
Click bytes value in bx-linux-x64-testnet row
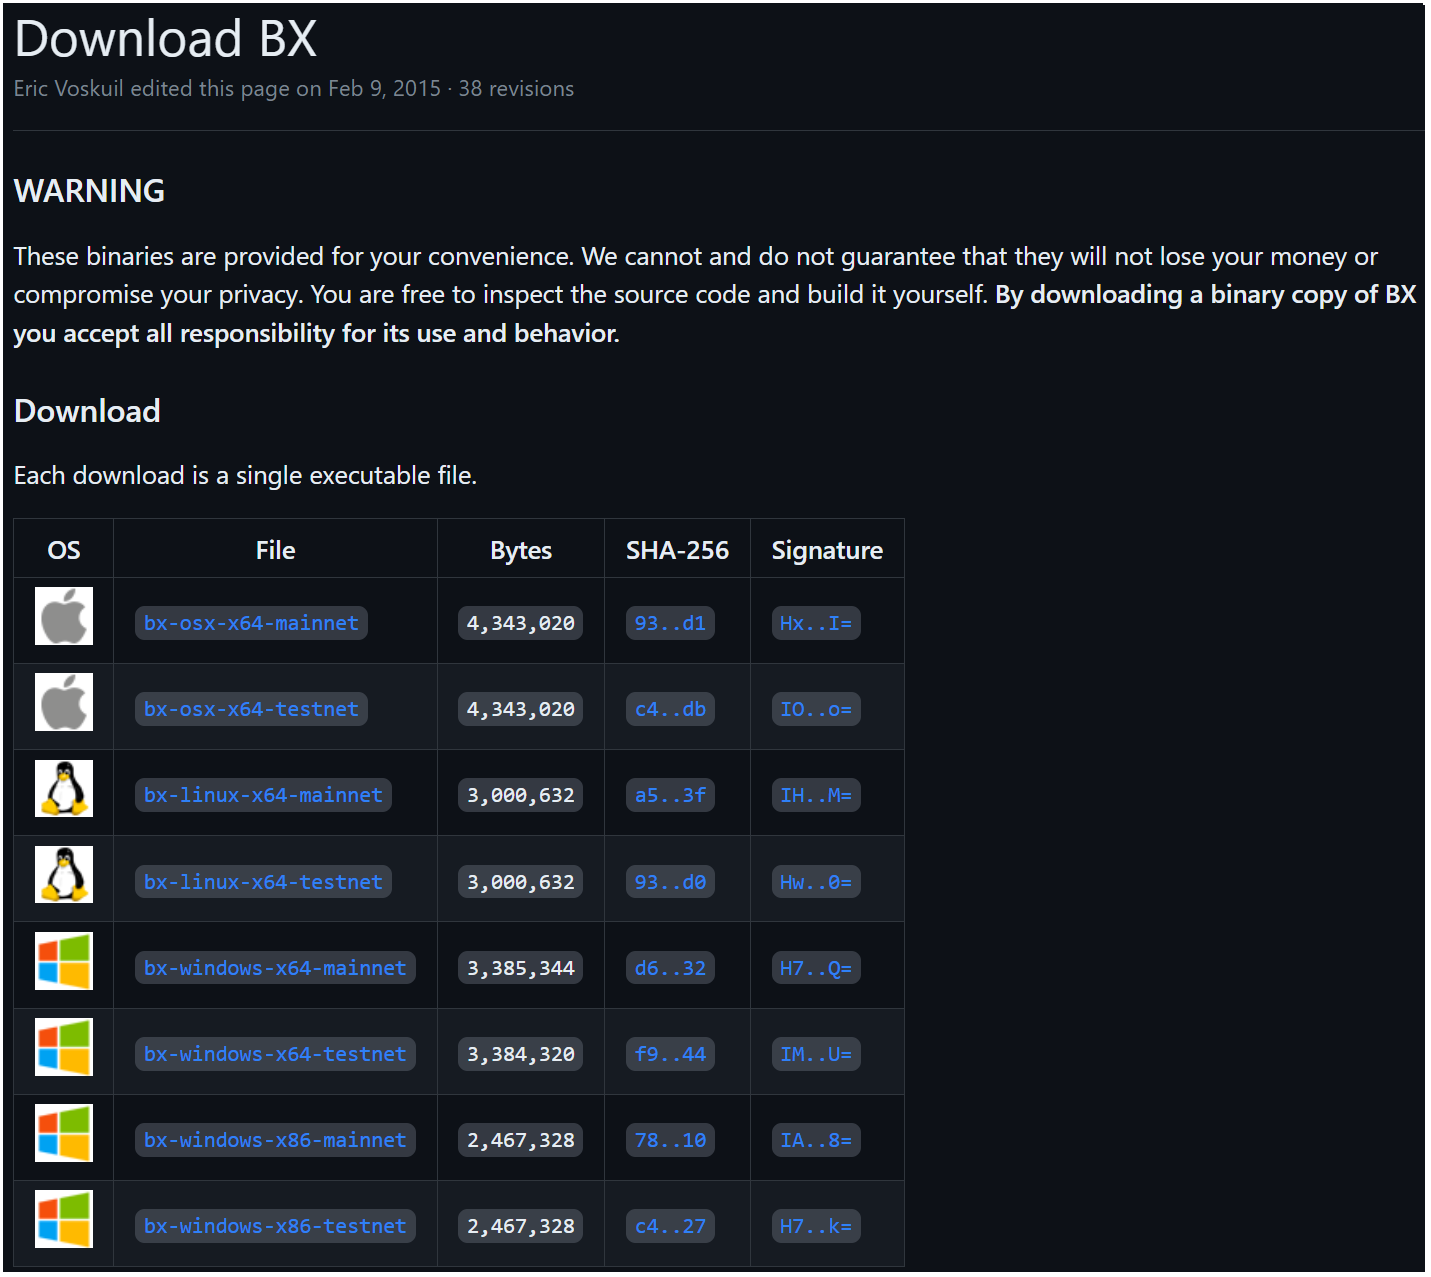521,882
